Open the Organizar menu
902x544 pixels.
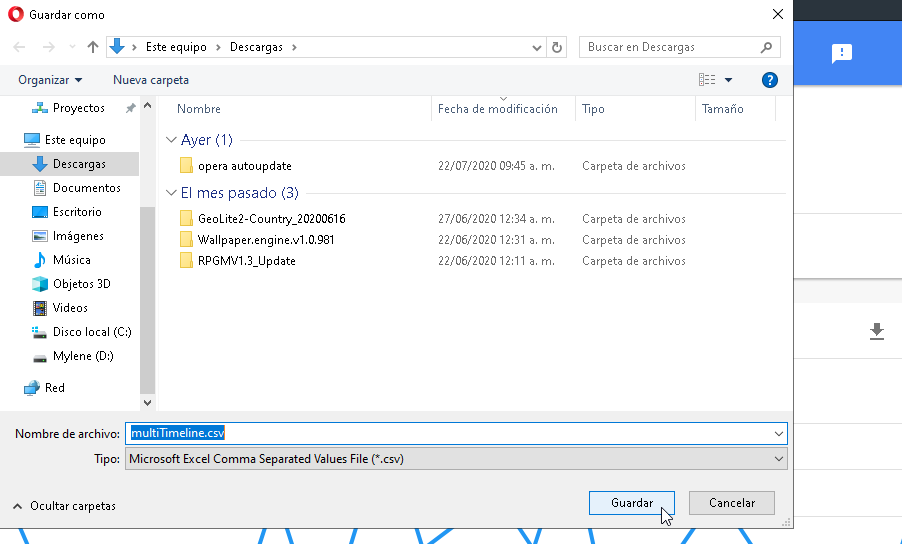click(50, 80)
